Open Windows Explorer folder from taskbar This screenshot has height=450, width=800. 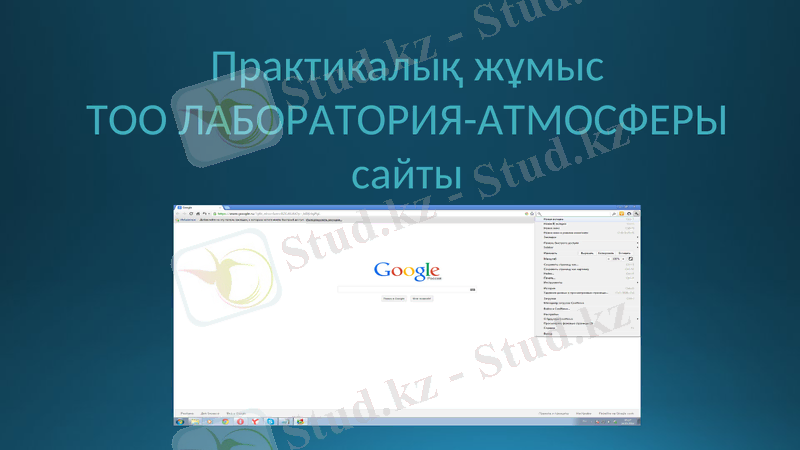tap(195, 422)
